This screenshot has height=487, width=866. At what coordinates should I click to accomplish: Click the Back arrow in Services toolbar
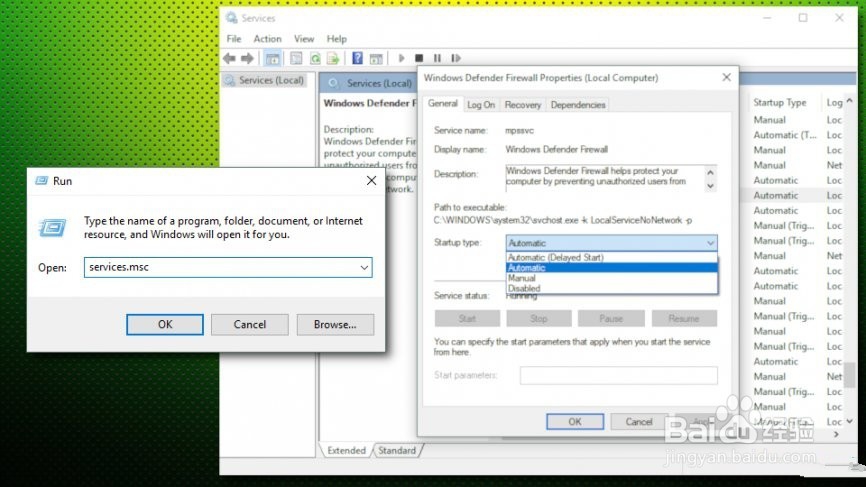tap(229, 58)
